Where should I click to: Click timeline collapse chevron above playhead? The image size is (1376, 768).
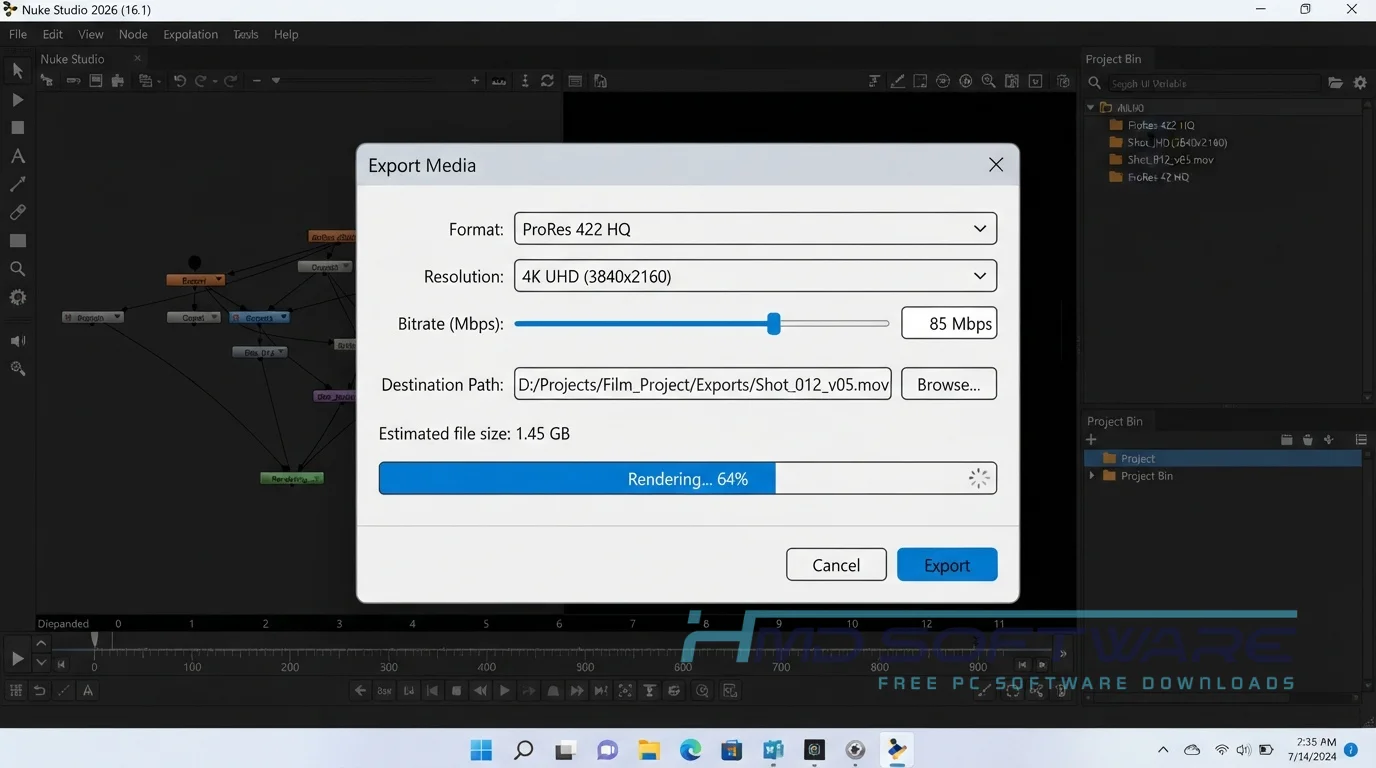coord(41,643)
